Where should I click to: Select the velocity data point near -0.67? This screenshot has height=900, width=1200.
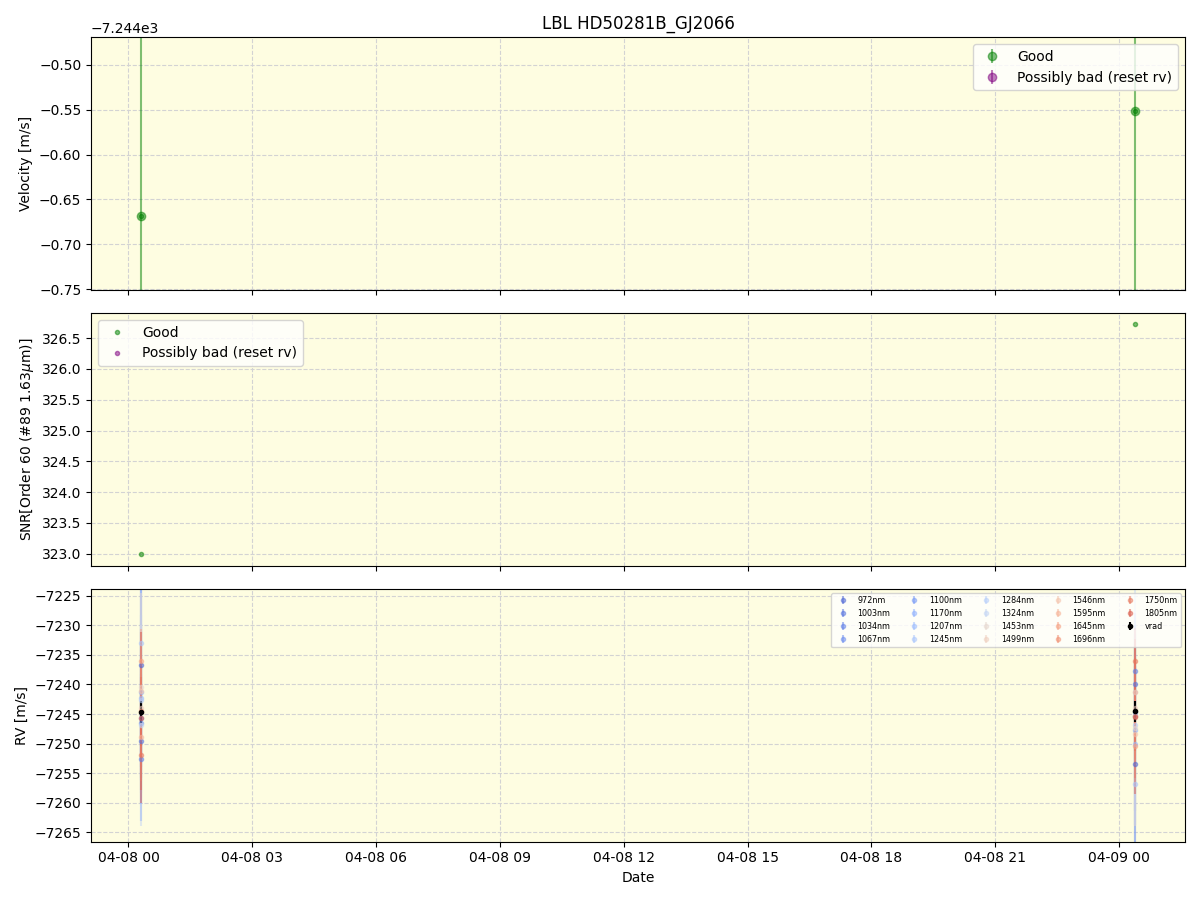141,216
